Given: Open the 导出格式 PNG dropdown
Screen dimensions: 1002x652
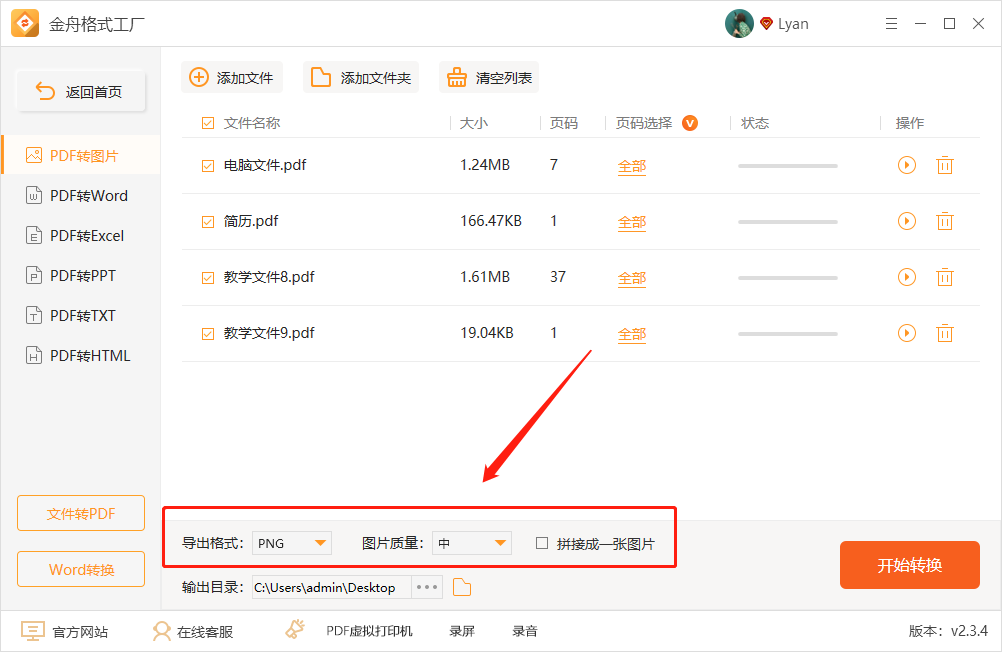Looking at the screenshot, I should tap(292, 543).
